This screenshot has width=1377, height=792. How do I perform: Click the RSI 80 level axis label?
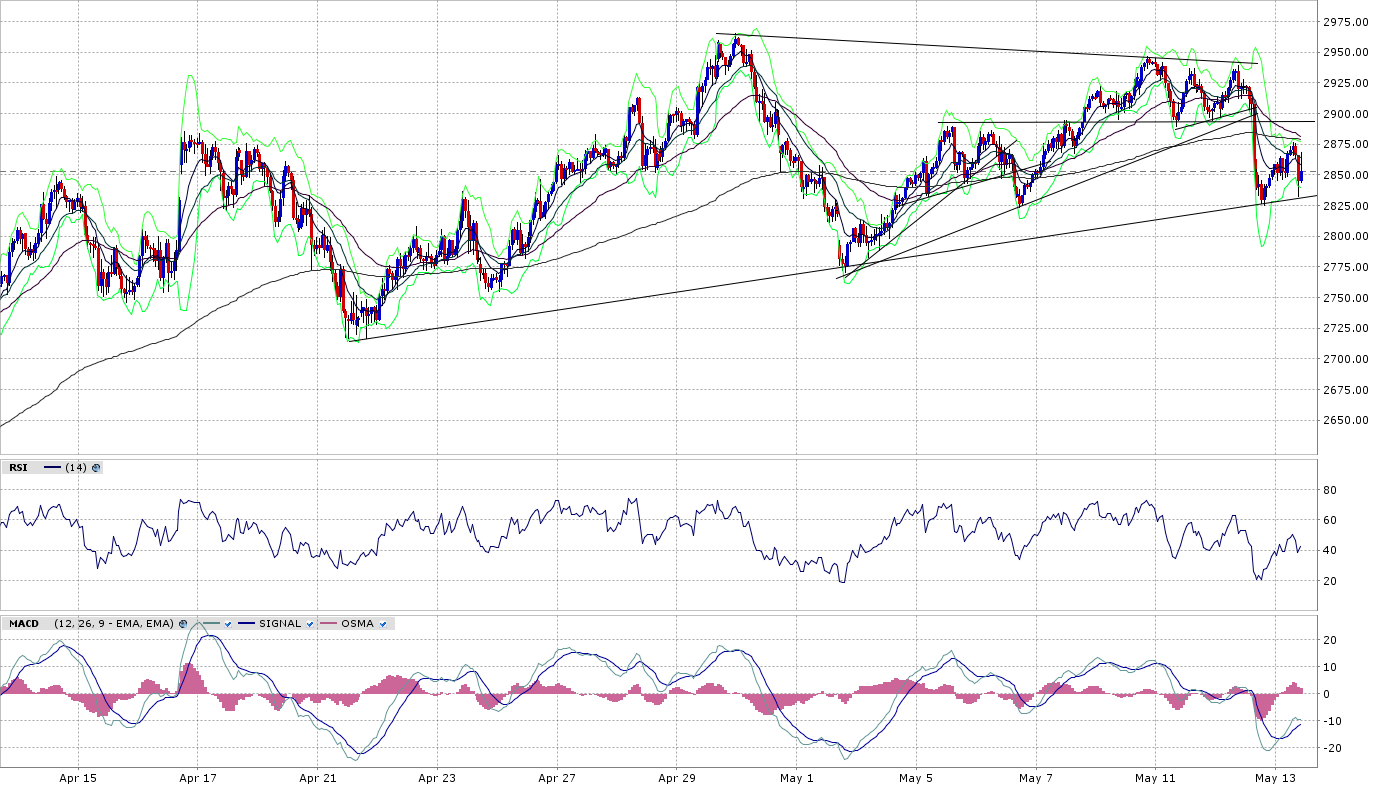pyautogui.click(x=1331, y=490)
